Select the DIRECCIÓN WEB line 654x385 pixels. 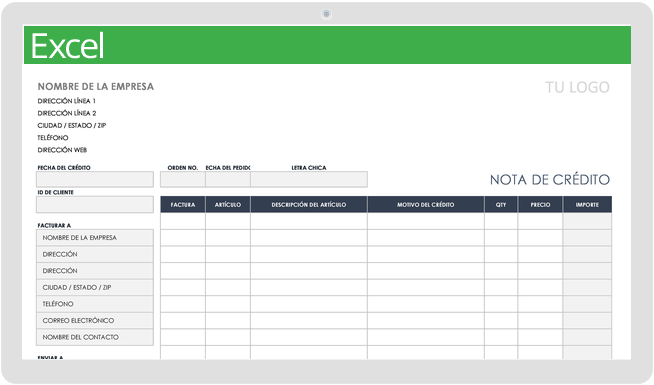click(62, 150)
